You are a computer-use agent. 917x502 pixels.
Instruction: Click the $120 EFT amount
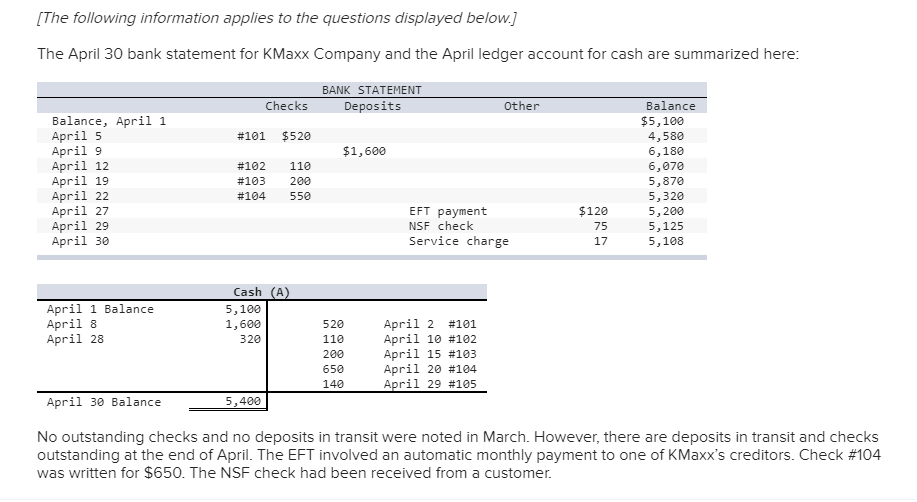click(x=593, y=211)
